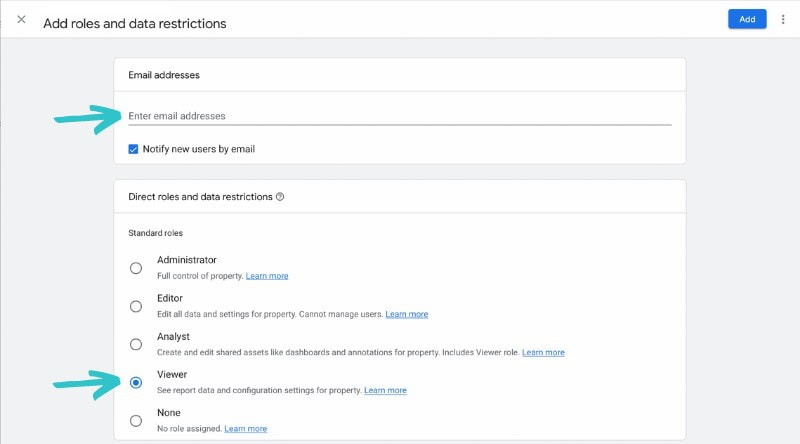Screen dimensions: 800x444
Task: Close the Add roles dialog with X
Action: (21, 20)
